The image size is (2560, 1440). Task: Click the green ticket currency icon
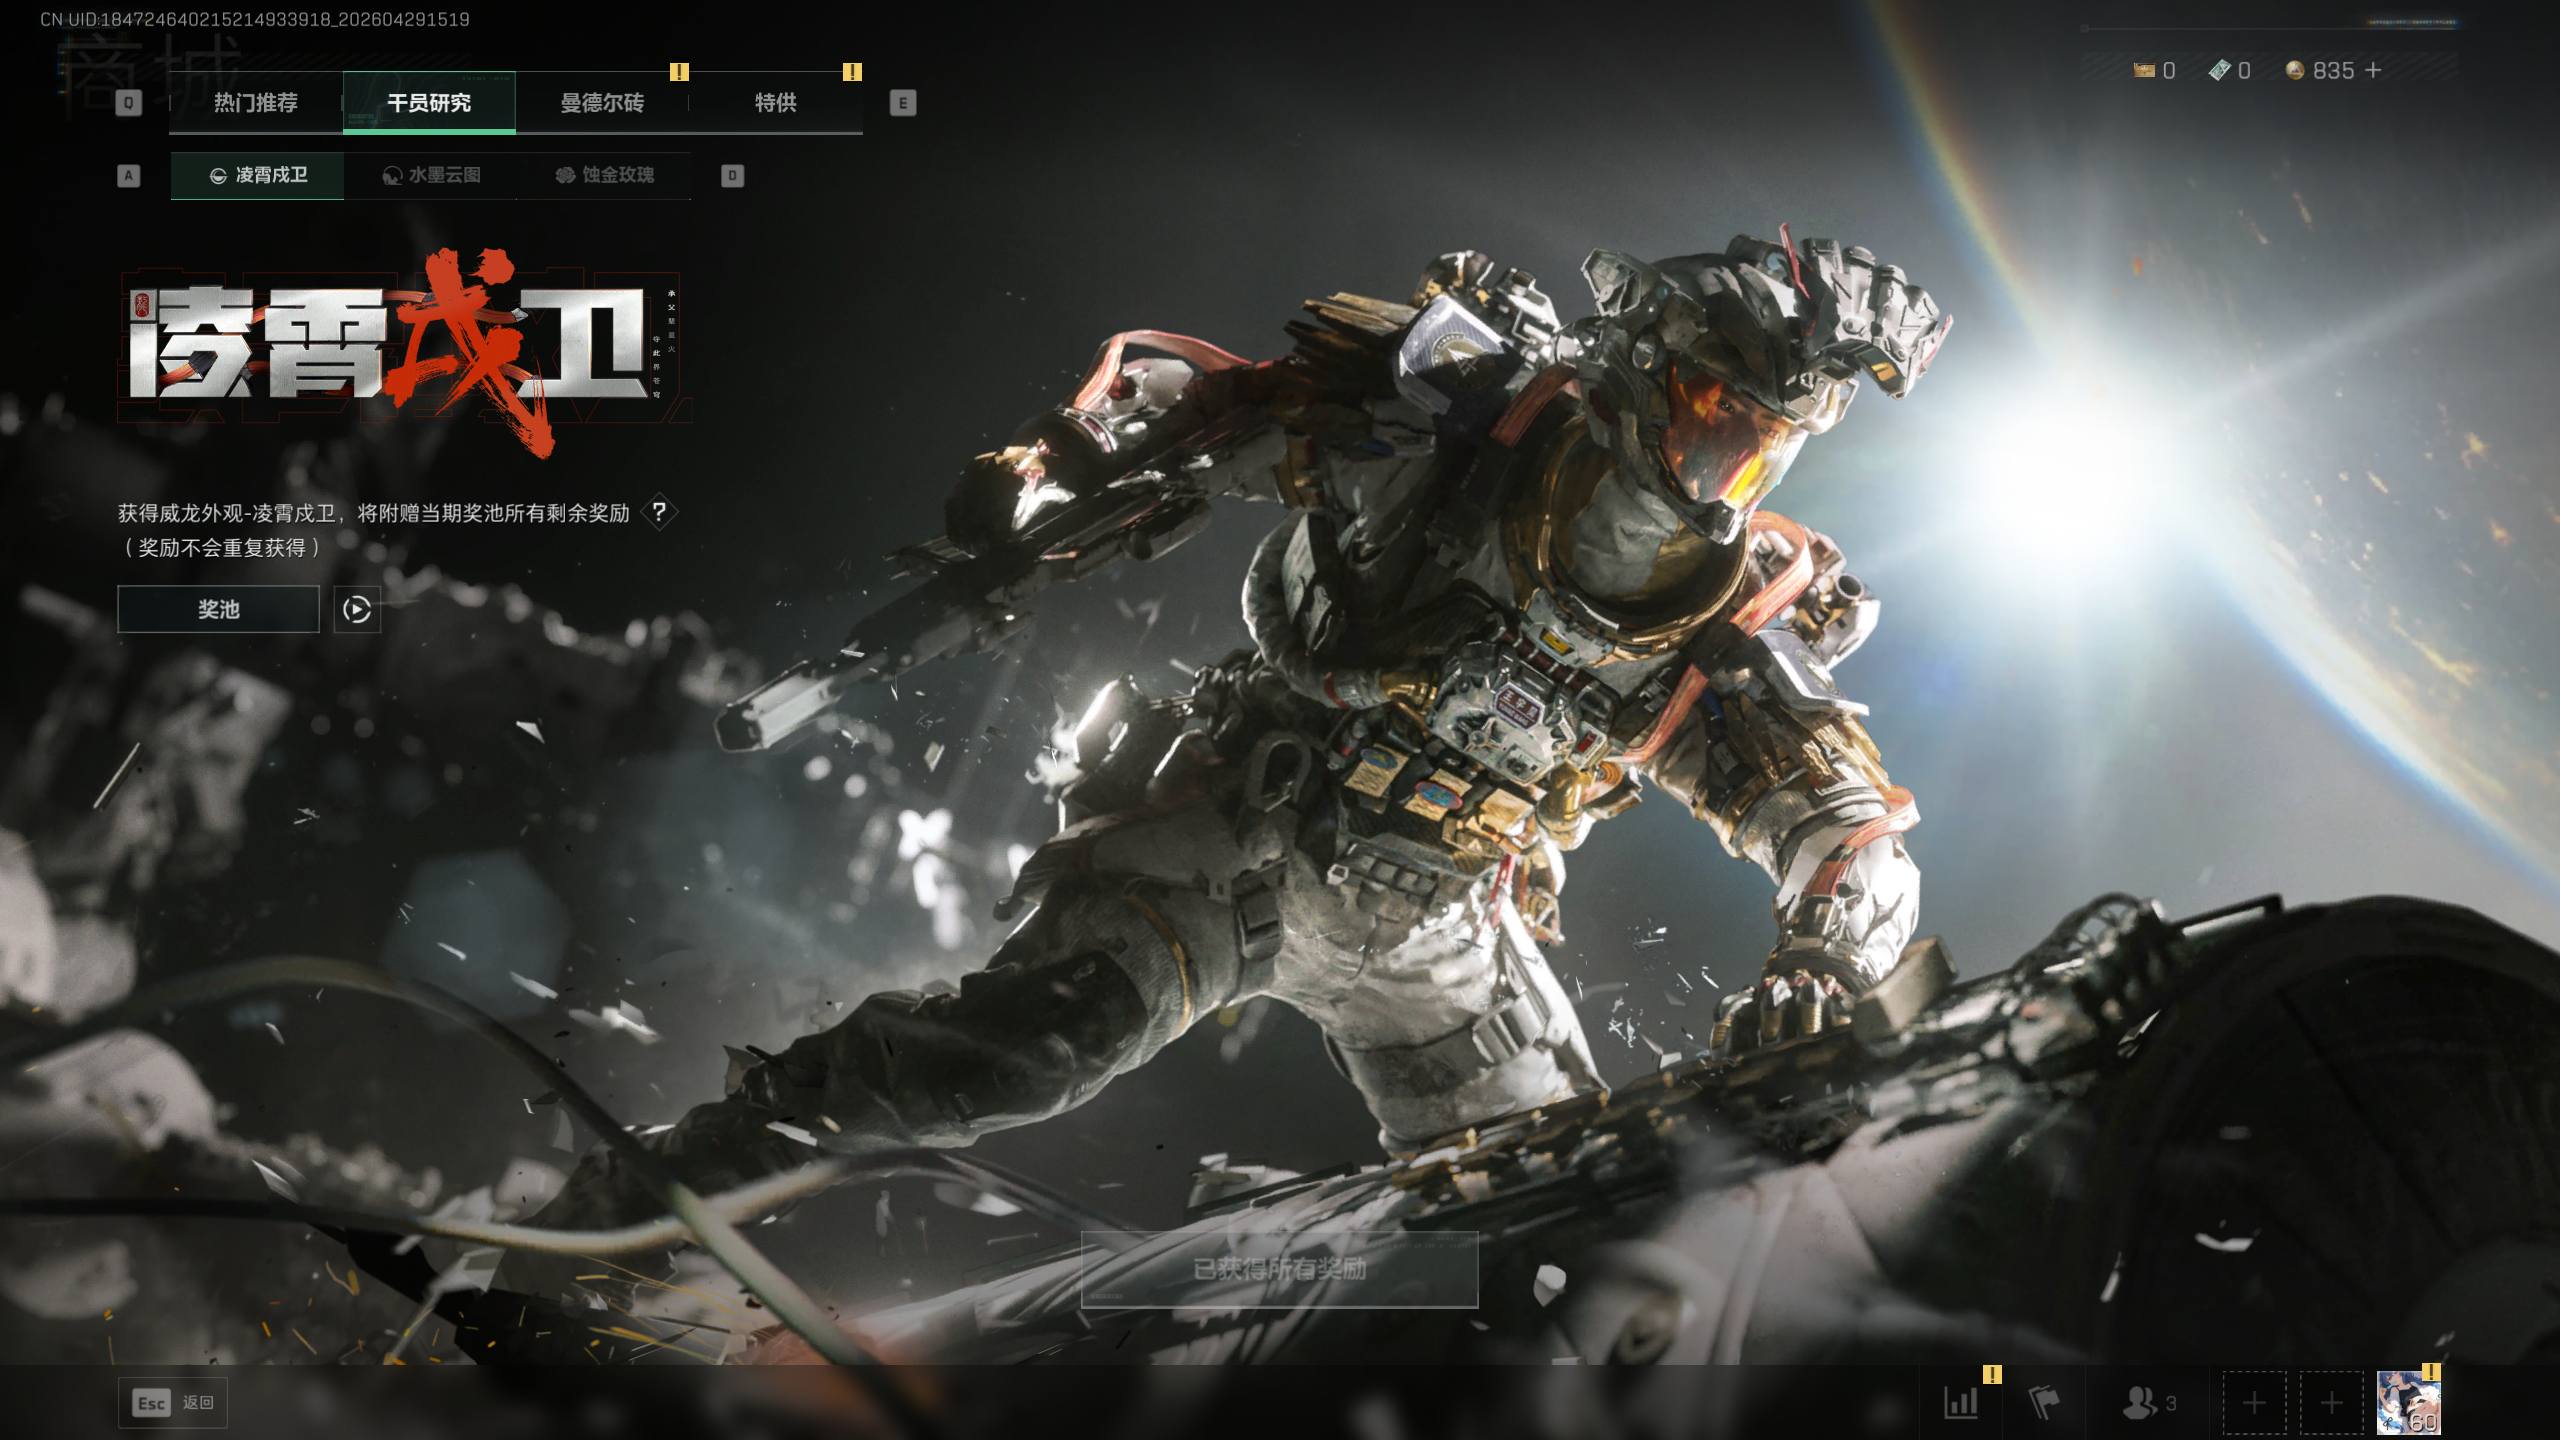(x=2219, y=70)
